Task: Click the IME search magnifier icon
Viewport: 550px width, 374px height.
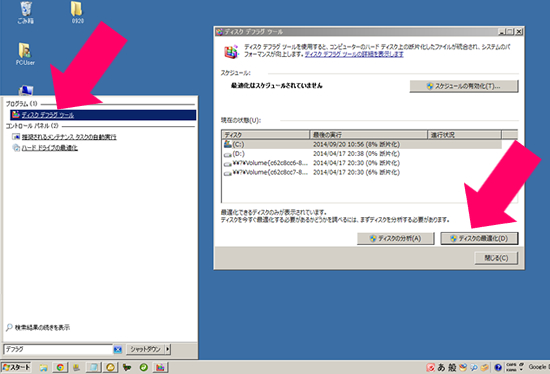Action: (x=474, y=367)
